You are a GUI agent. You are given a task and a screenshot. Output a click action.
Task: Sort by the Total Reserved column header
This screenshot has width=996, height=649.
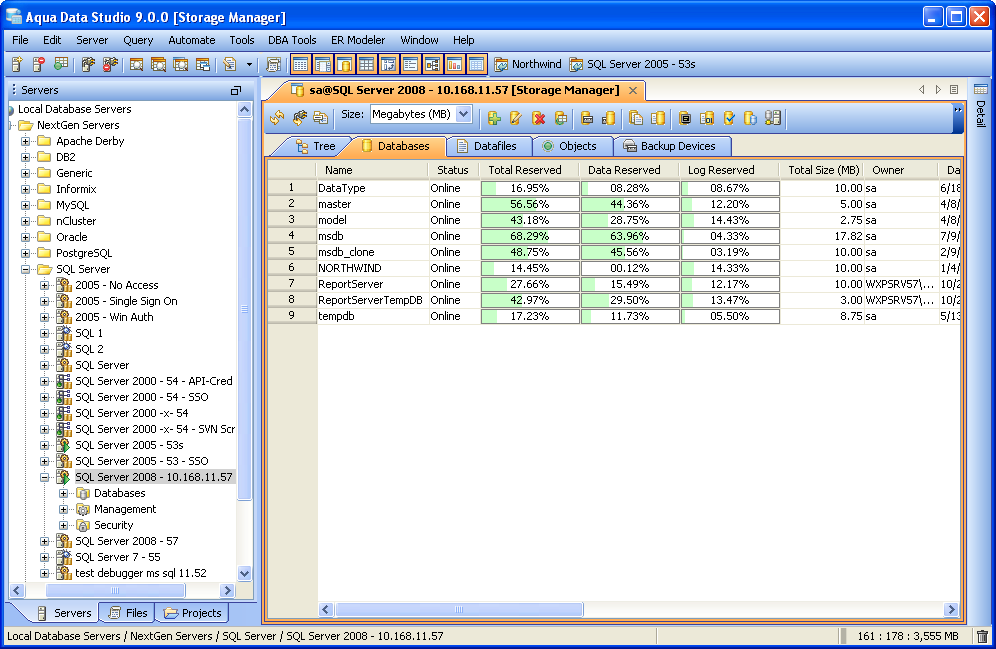[525, 170]
